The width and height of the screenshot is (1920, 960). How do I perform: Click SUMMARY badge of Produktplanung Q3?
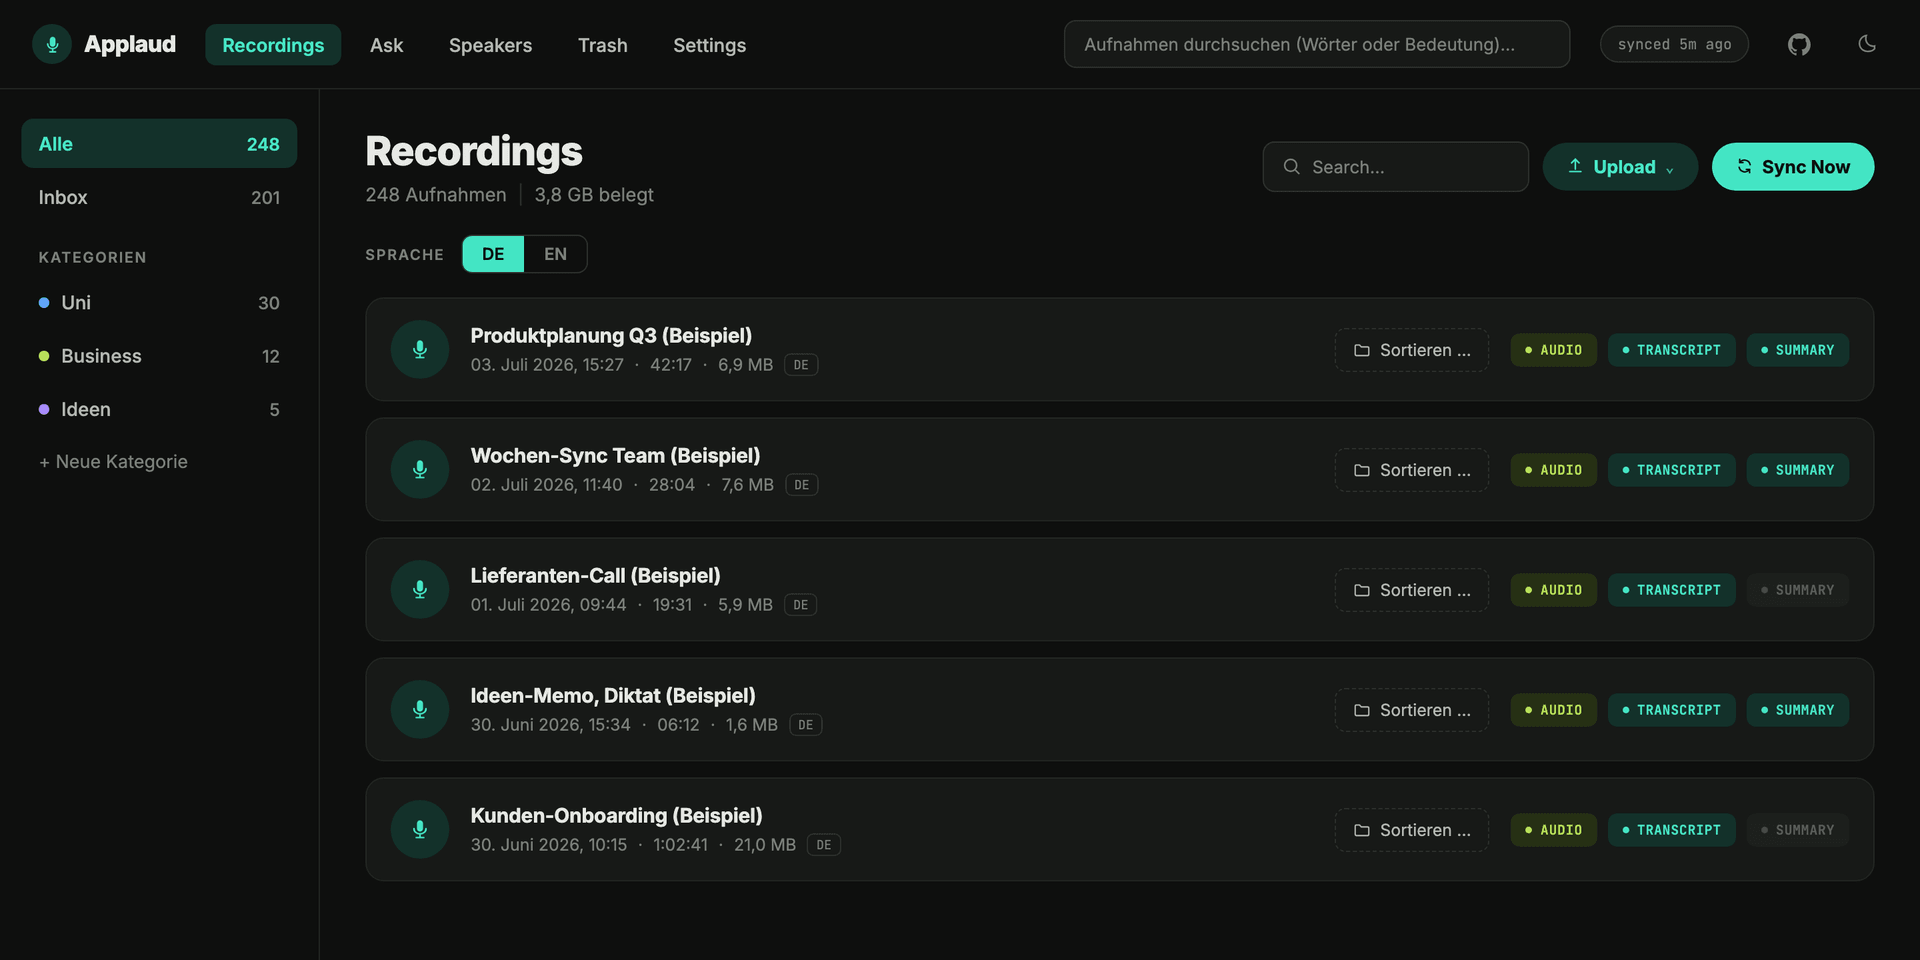(x=1797, y=350)
